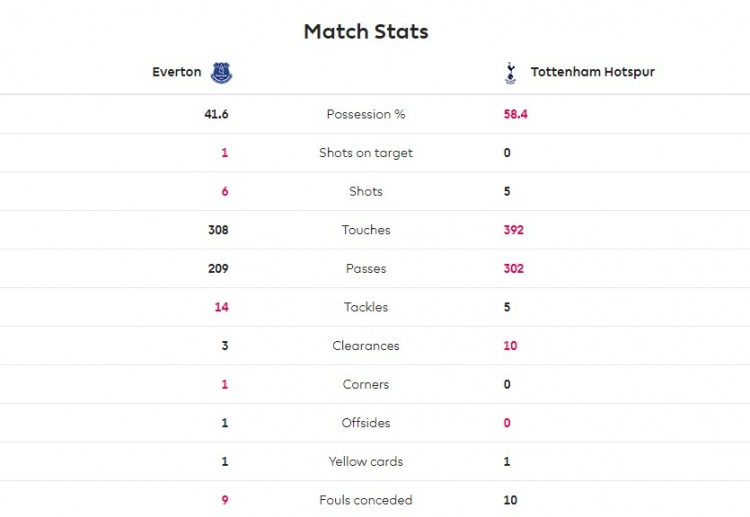Select Everton's 14 tackles value
Screen dimensions: 750x517
click(x=221, y=307)
